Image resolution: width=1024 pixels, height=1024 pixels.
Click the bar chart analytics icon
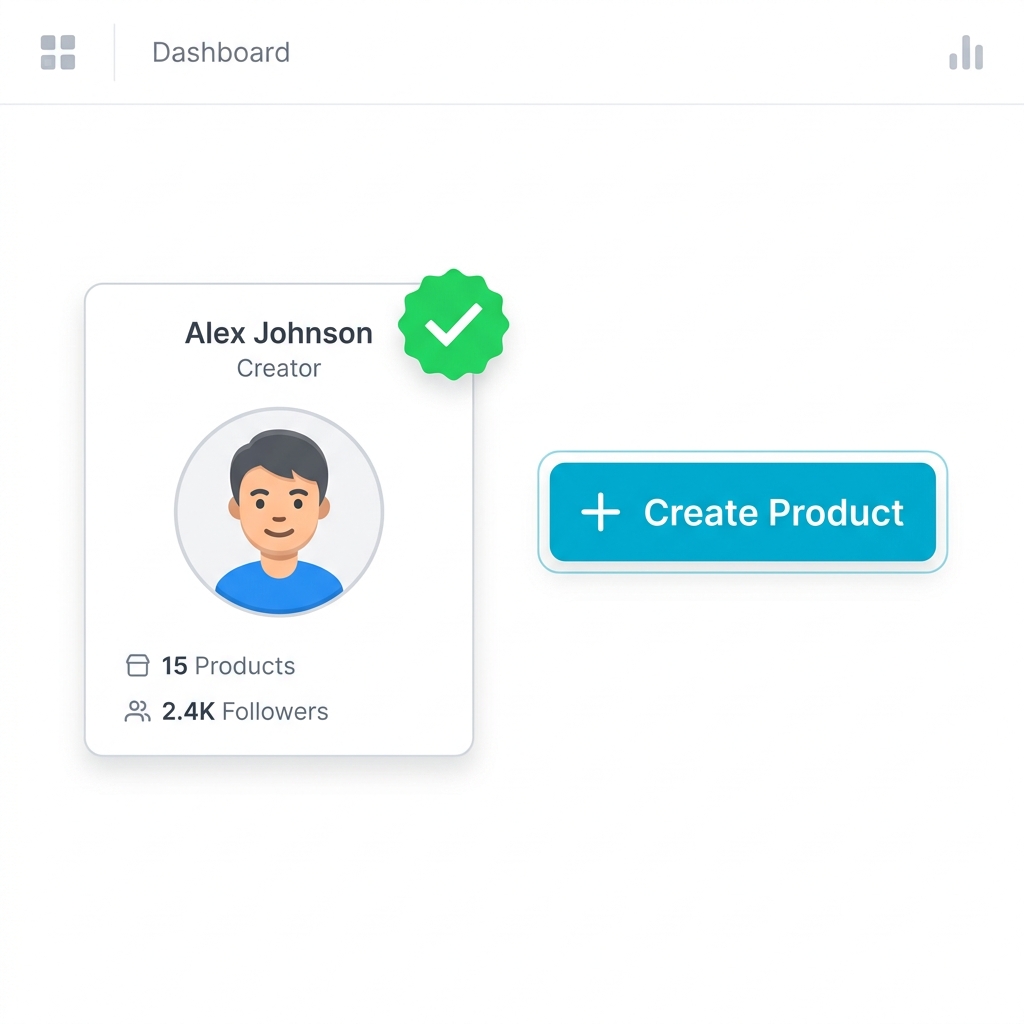pyautogui.click(x=966, y=52)
